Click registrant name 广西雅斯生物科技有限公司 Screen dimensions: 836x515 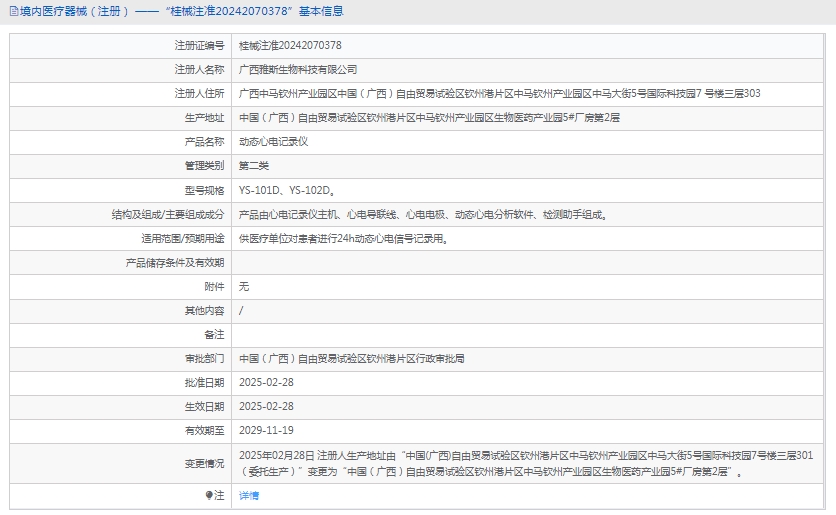tap(298, 69)
